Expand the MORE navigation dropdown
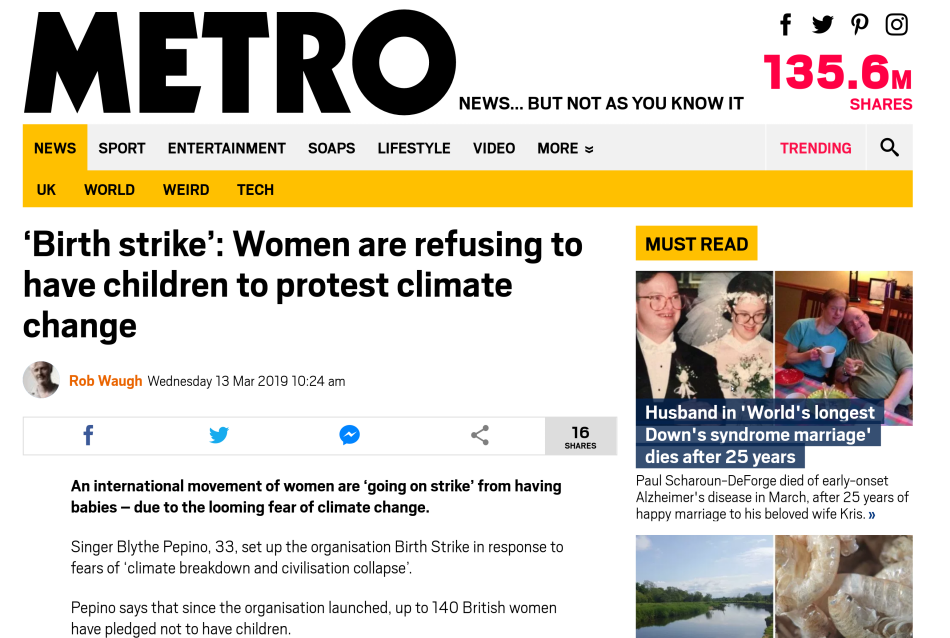This screenshot has width=950, height=638. click(565, 148)
